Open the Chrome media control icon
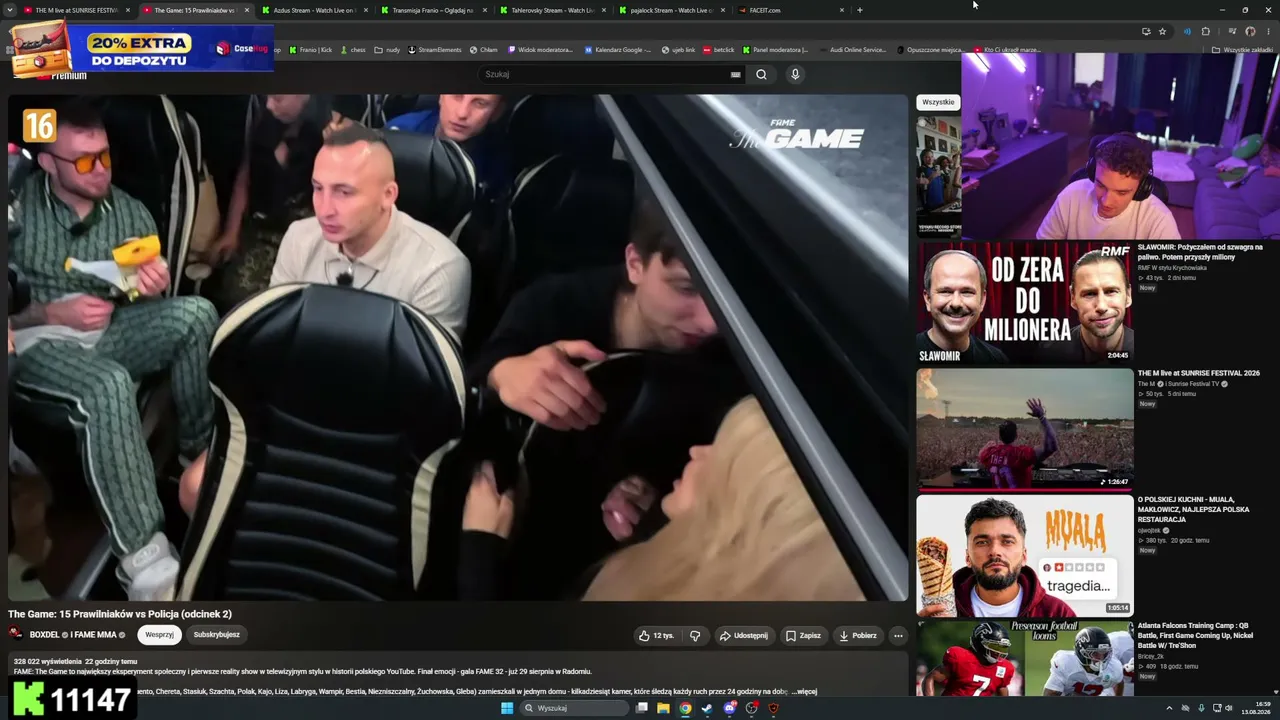Image resolution: width=1280 pixels, height=720 pixels. point(1232,31)
